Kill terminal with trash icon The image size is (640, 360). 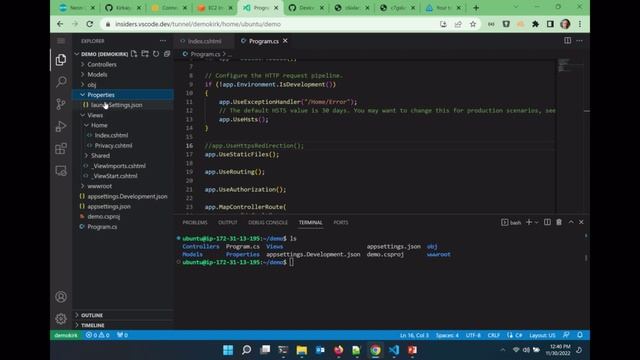pos(559,222)
